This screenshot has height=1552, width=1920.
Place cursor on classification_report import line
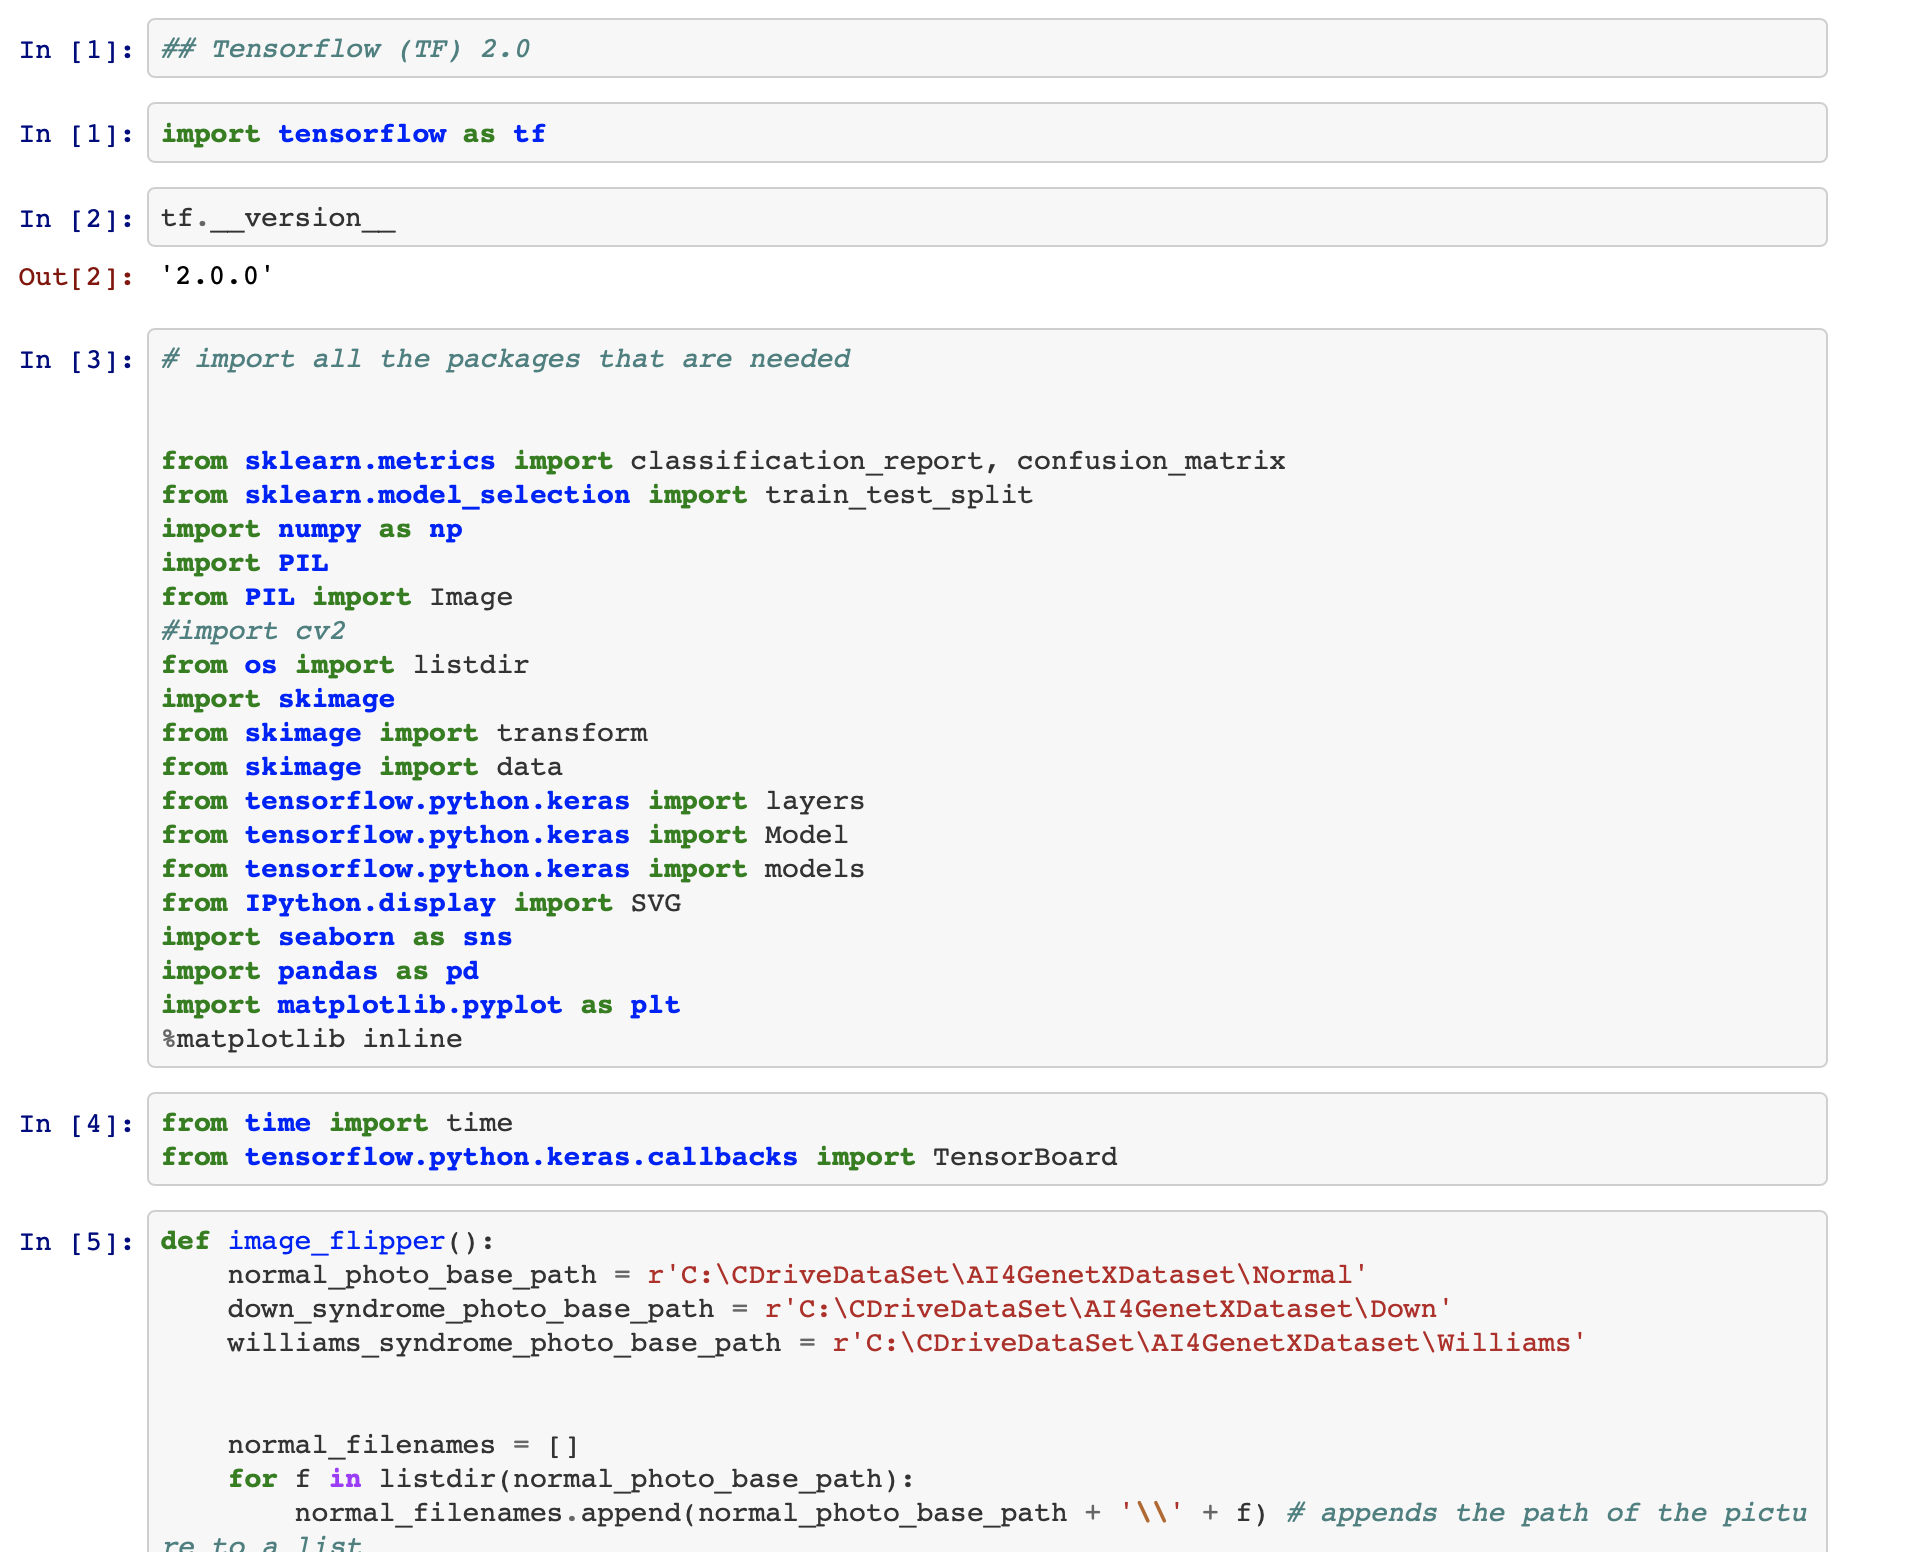pos(723,461)
